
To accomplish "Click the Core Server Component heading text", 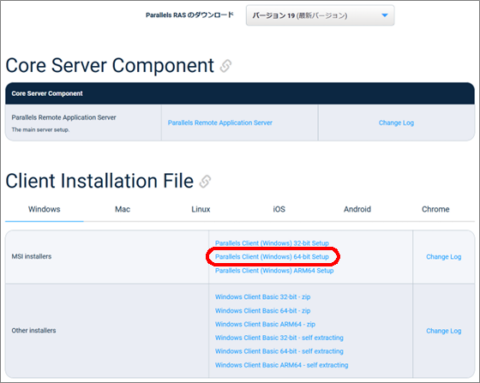I will [110, 65].
